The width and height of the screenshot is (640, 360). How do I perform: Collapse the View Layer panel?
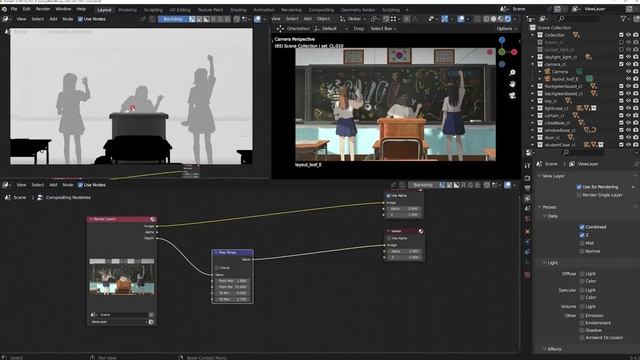pos(540,176)
